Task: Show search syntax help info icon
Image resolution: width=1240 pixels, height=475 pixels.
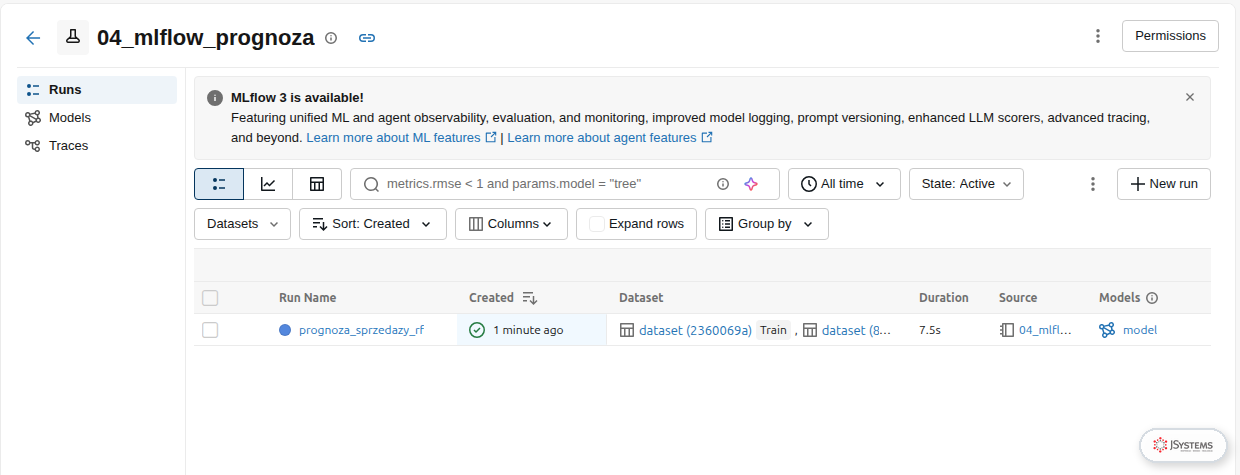Action: 723,184
